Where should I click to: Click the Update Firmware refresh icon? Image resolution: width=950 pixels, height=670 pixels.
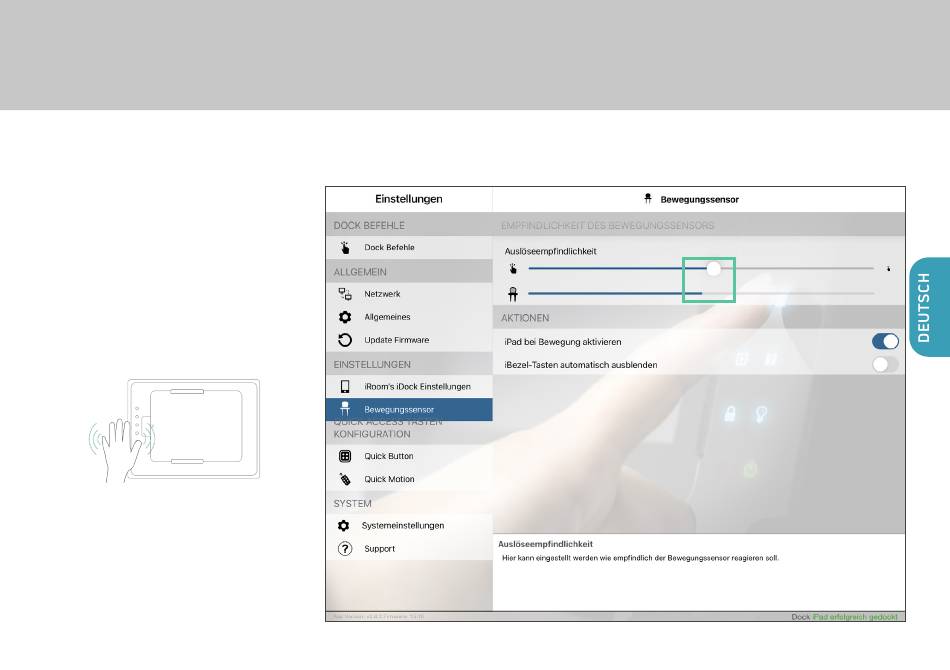(345, 340)
